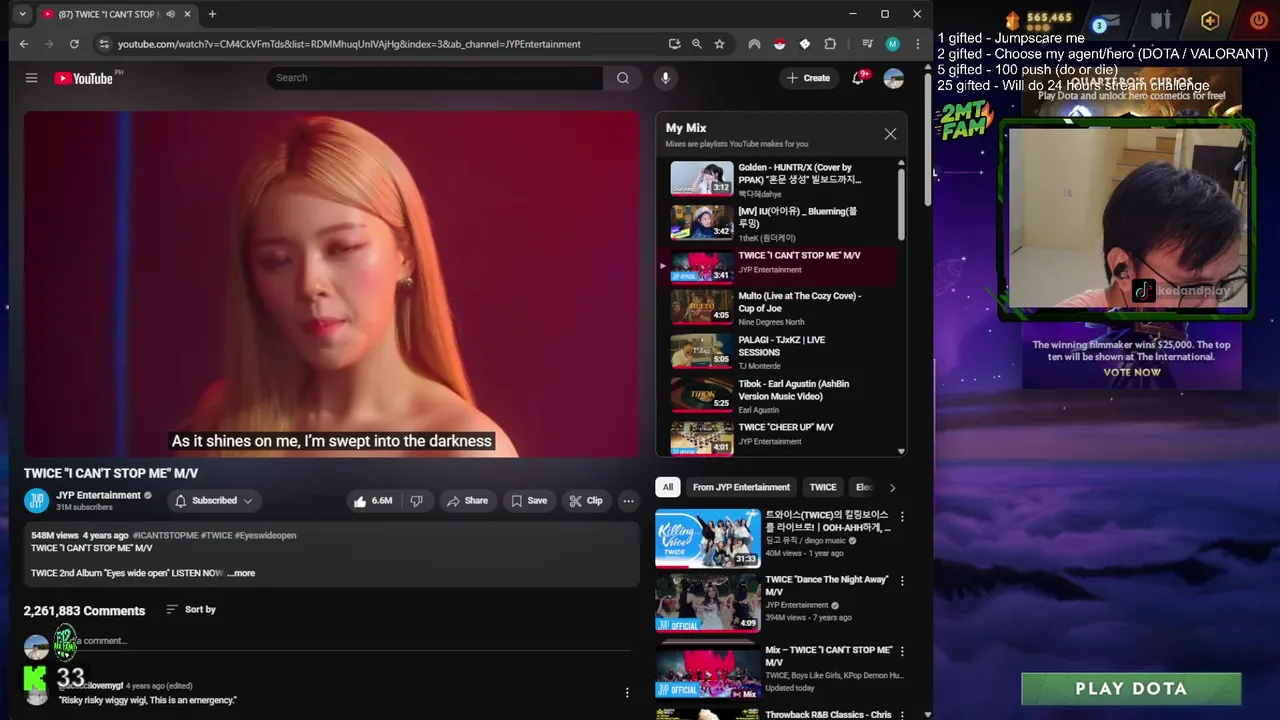Focus the YouTube search field
Image resolution: width=1280 pixels, height=720 pixels.
tap(435, 78)
